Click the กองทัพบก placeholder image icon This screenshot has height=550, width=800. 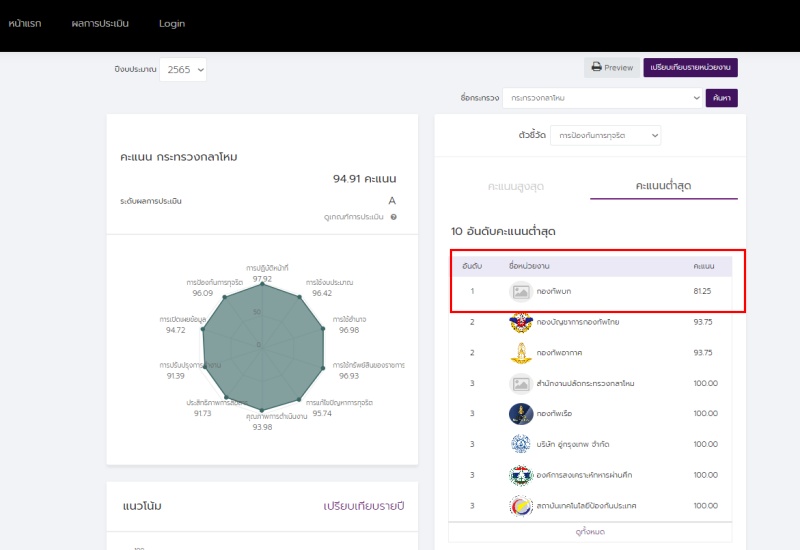point(520,292)
